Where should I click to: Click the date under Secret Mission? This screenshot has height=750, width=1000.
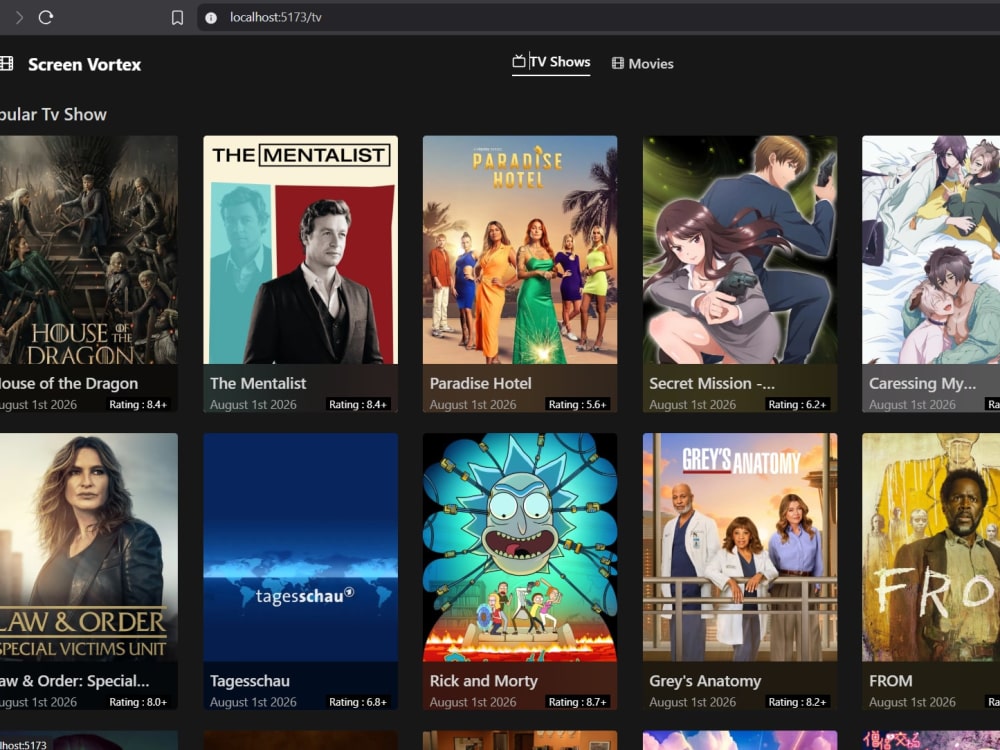693,404
